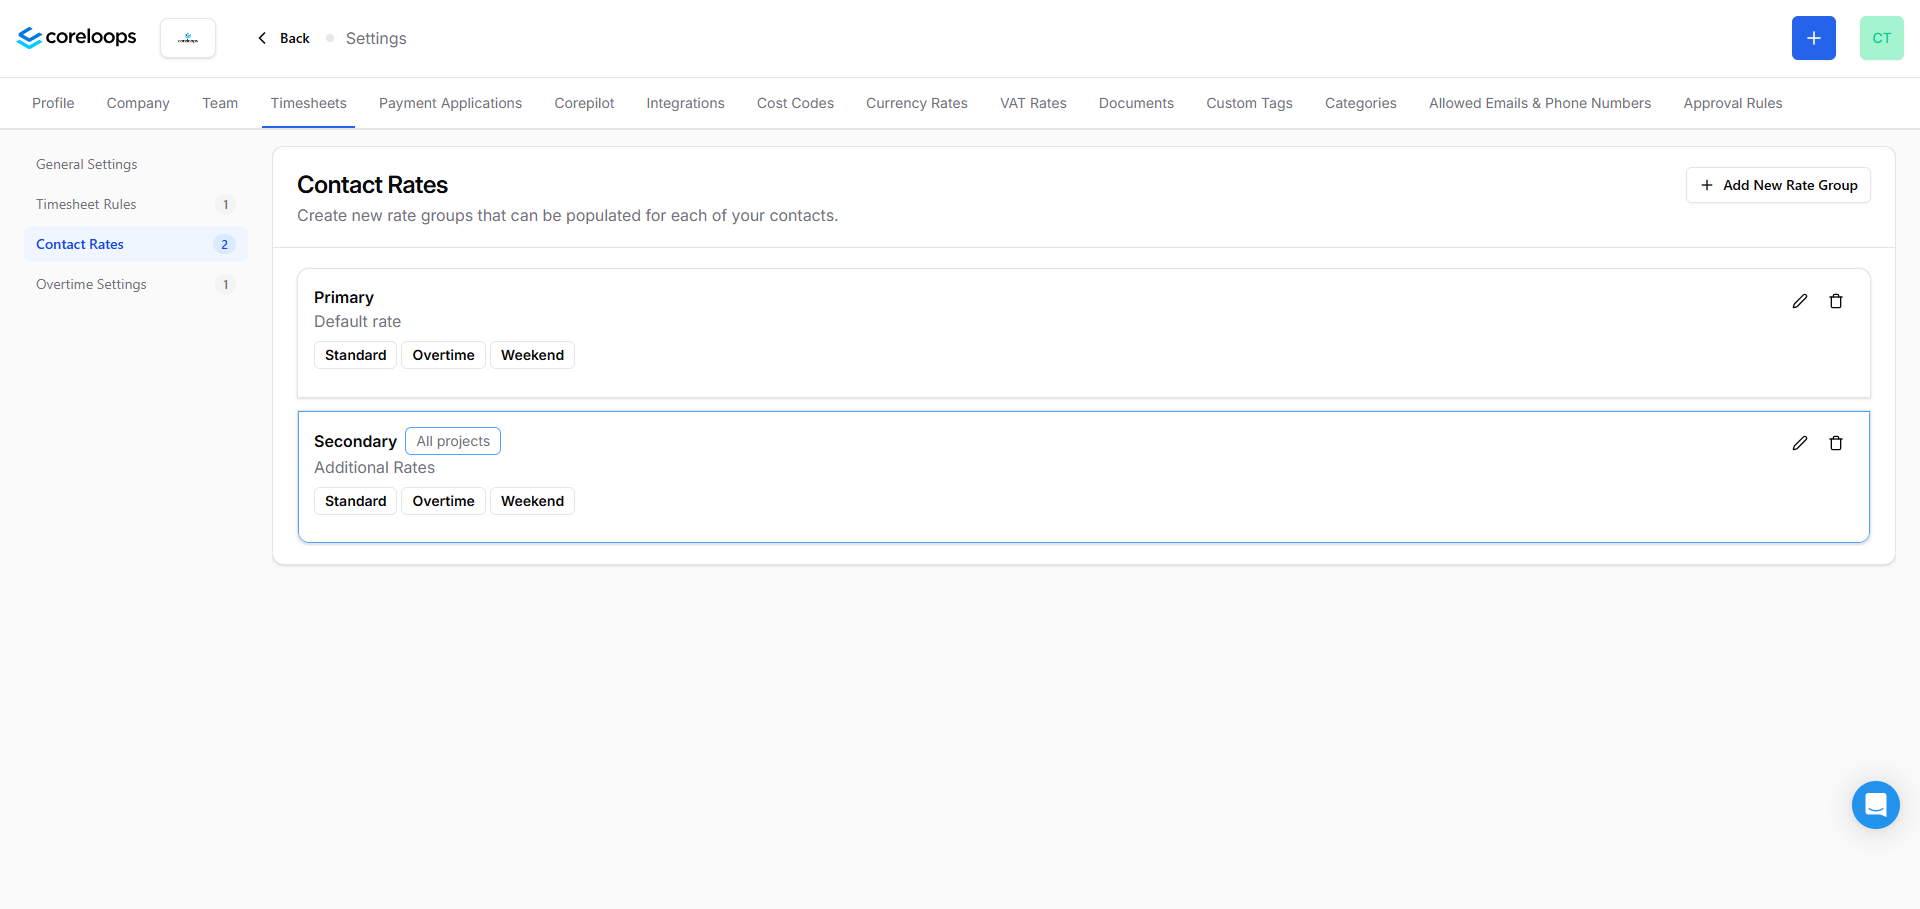The image size is (1920, 909).
Task: Edit the Primary rate group with pencil icon
Action: tap(1799, 301)
